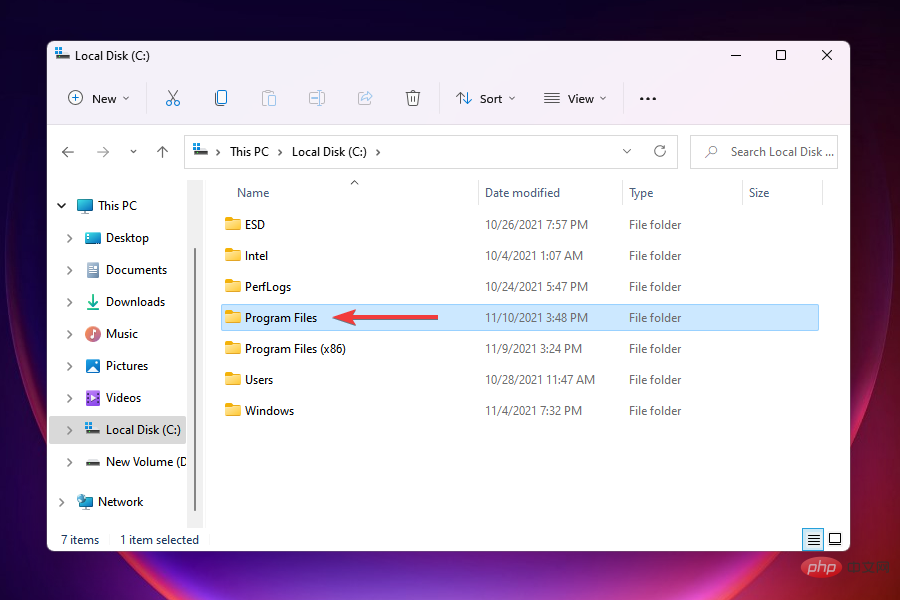Cut the selected folder with scissors icon

pyautogui.click(x=173, y=98)
